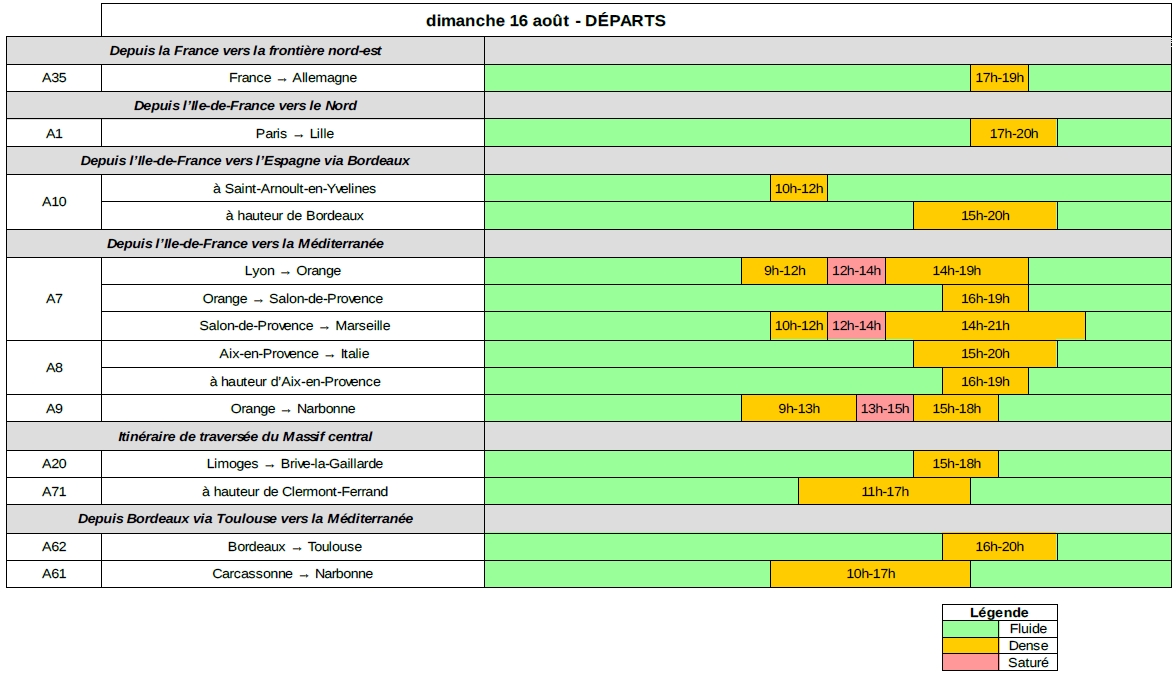Click 'Depuis l'Ile-de-France vers le Nord' section header

coord(245,105)
